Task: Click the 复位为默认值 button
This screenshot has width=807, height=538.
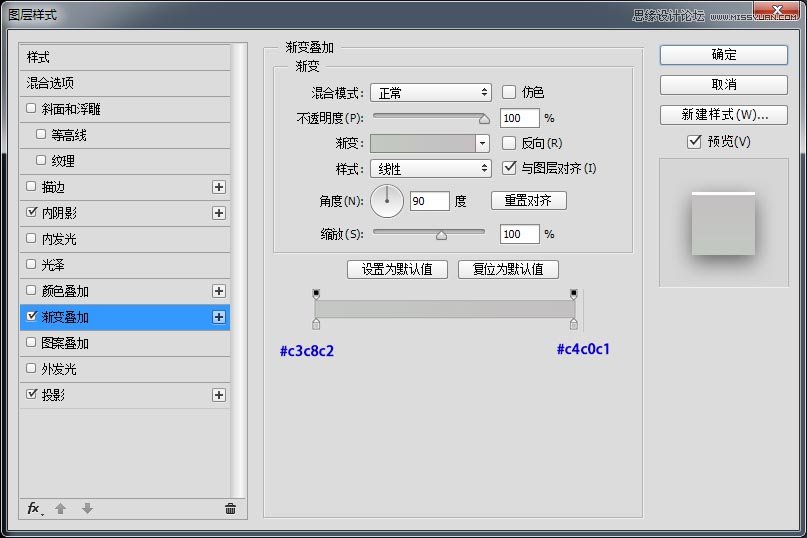Action: (508, 269)
